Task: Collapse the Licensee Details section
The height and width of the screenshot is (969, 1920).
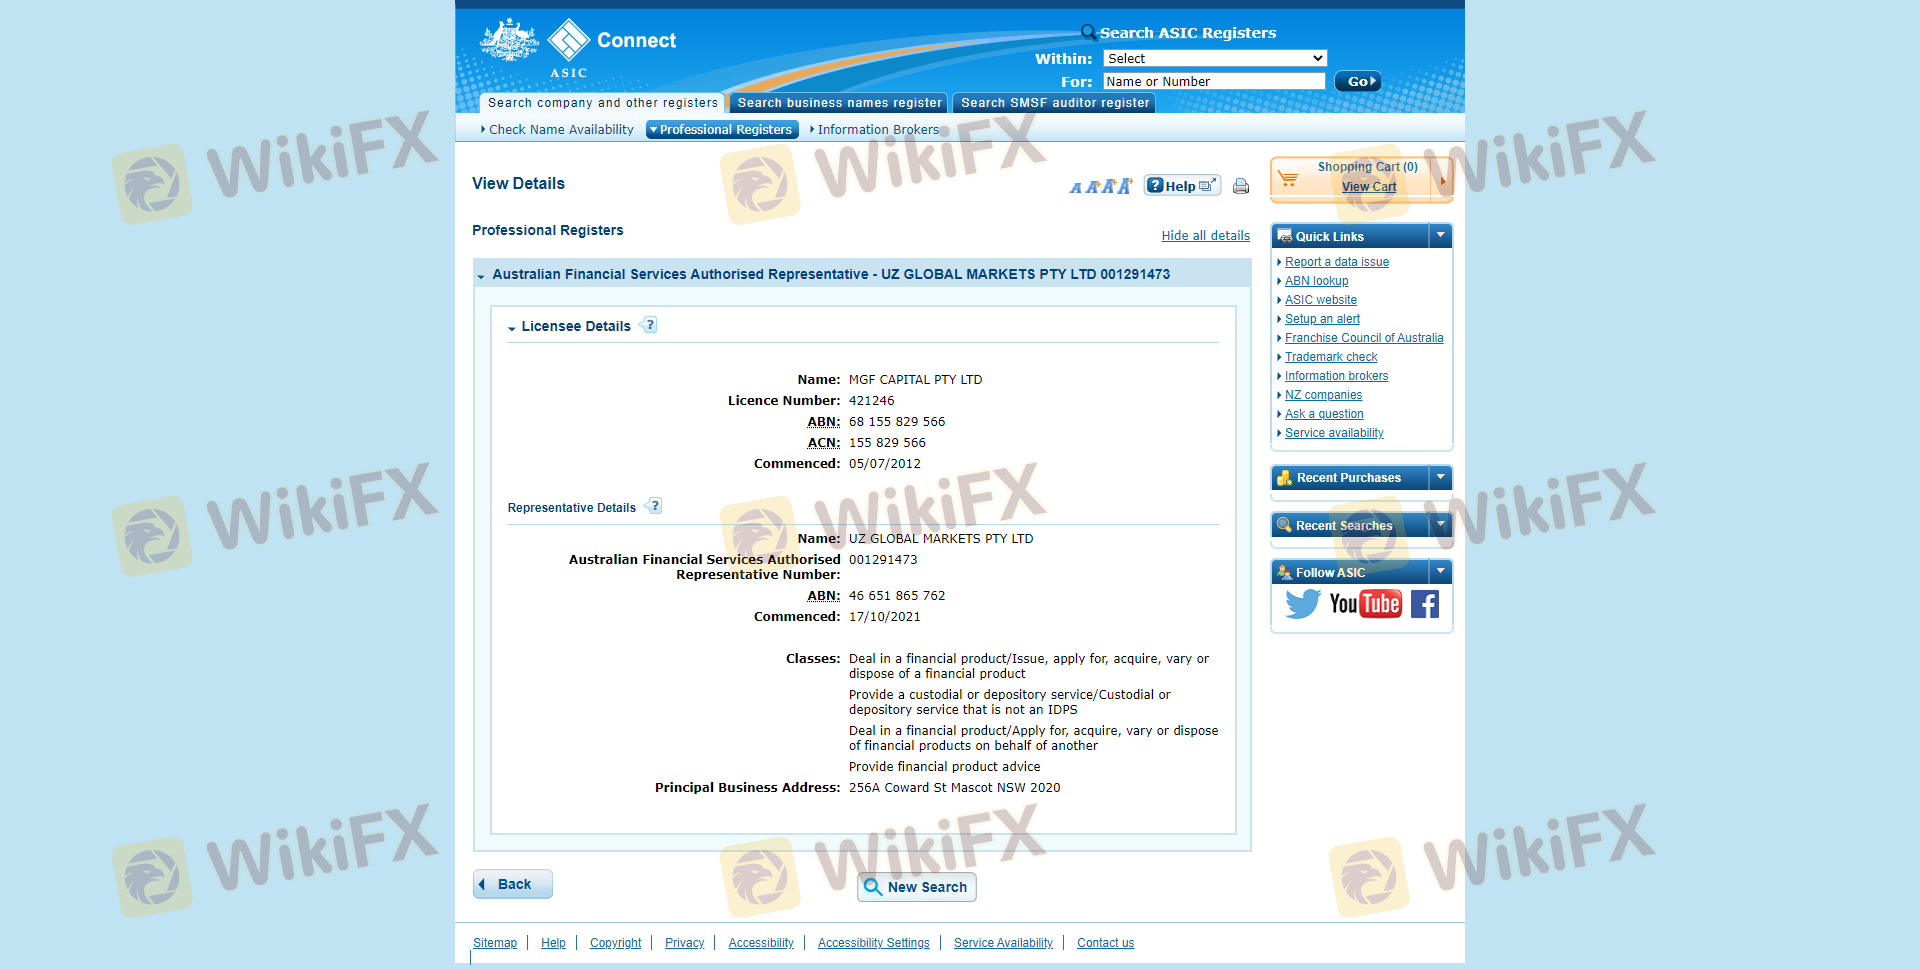Action: [x=512, y=328]
